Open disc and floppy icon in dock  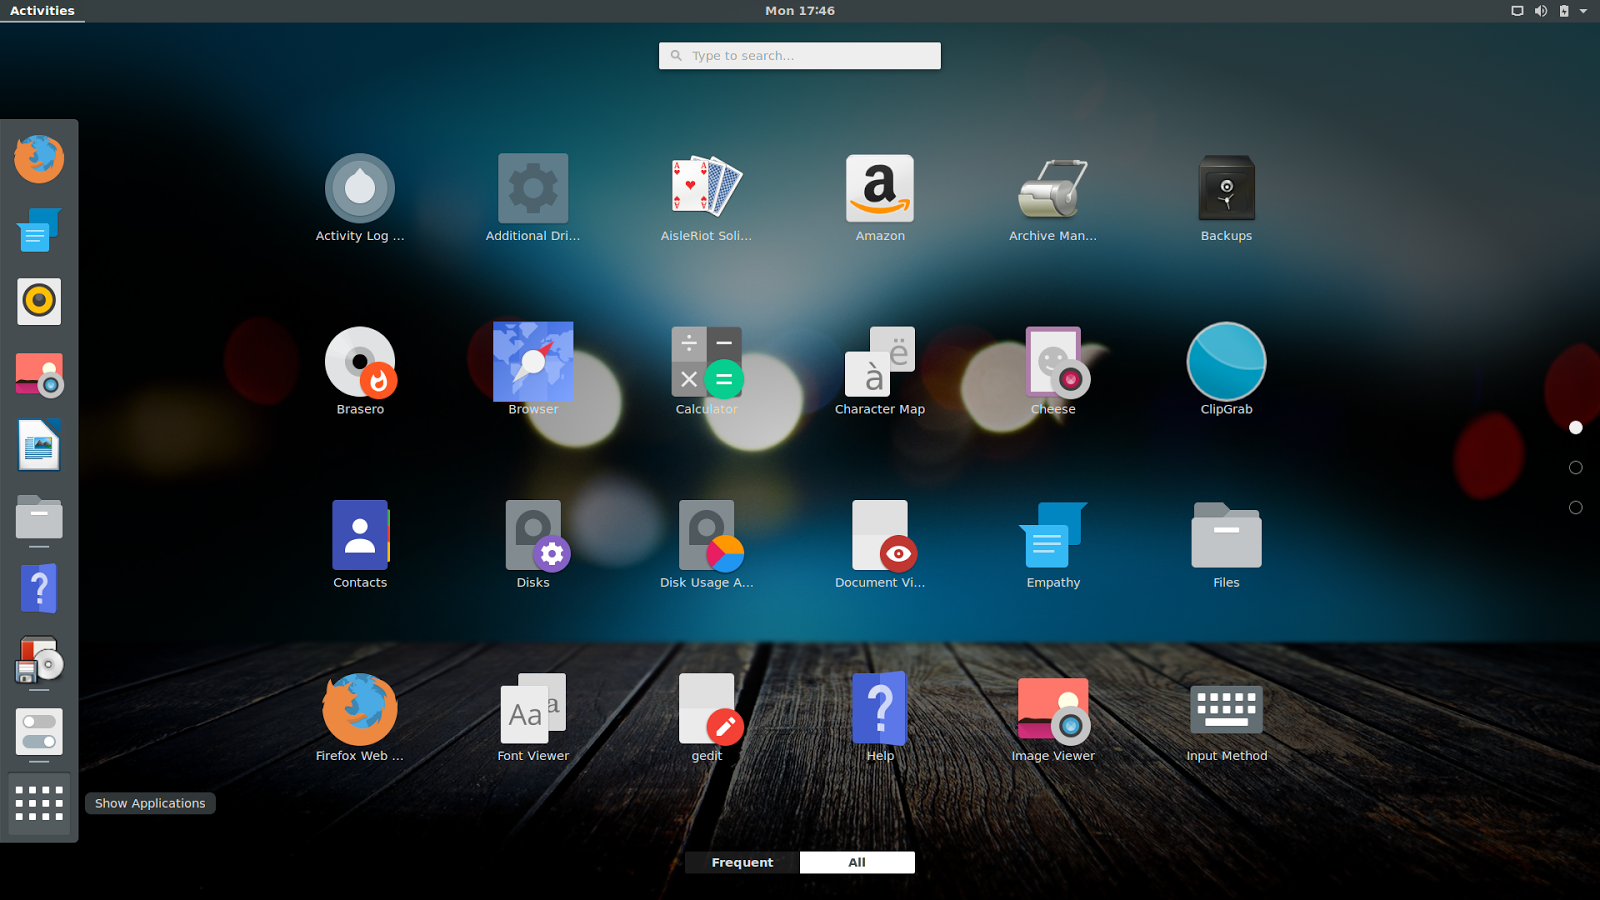[x=39, y=661]
